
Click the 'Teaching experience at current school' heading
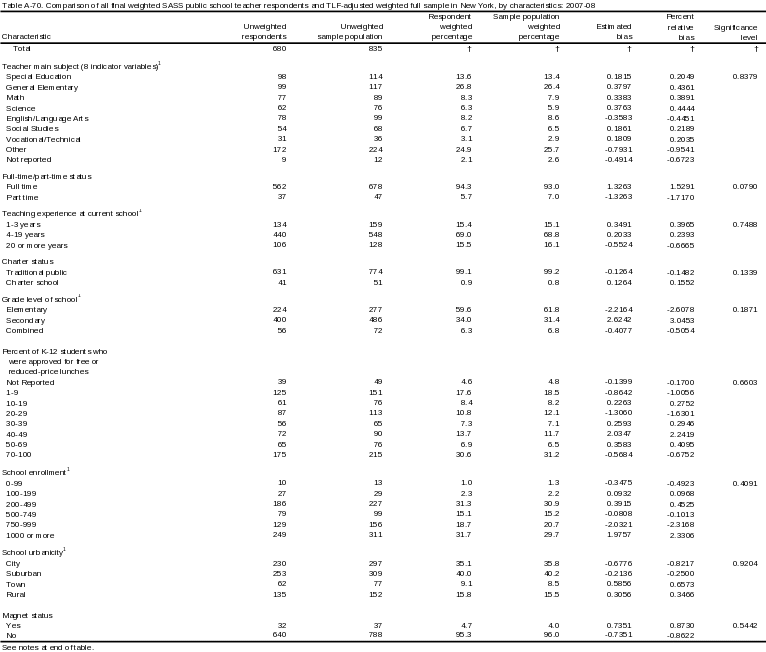point(72,213)
